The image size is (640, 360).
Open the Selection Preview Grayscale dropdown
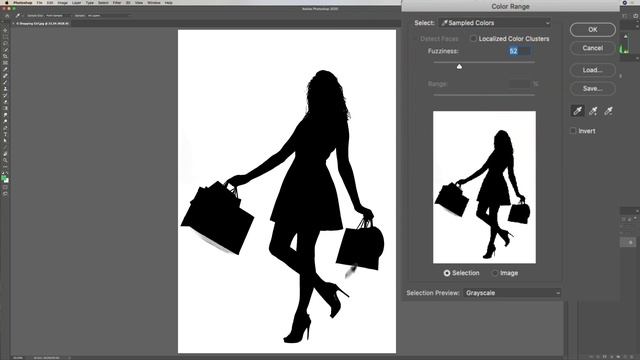[x=512, y=293]
